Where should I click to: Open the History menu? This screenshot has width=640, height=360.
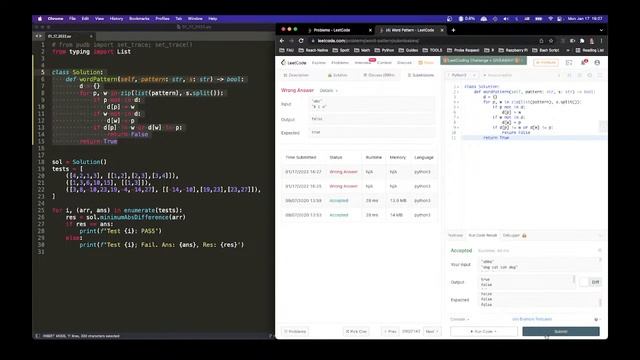click(116, 19)
